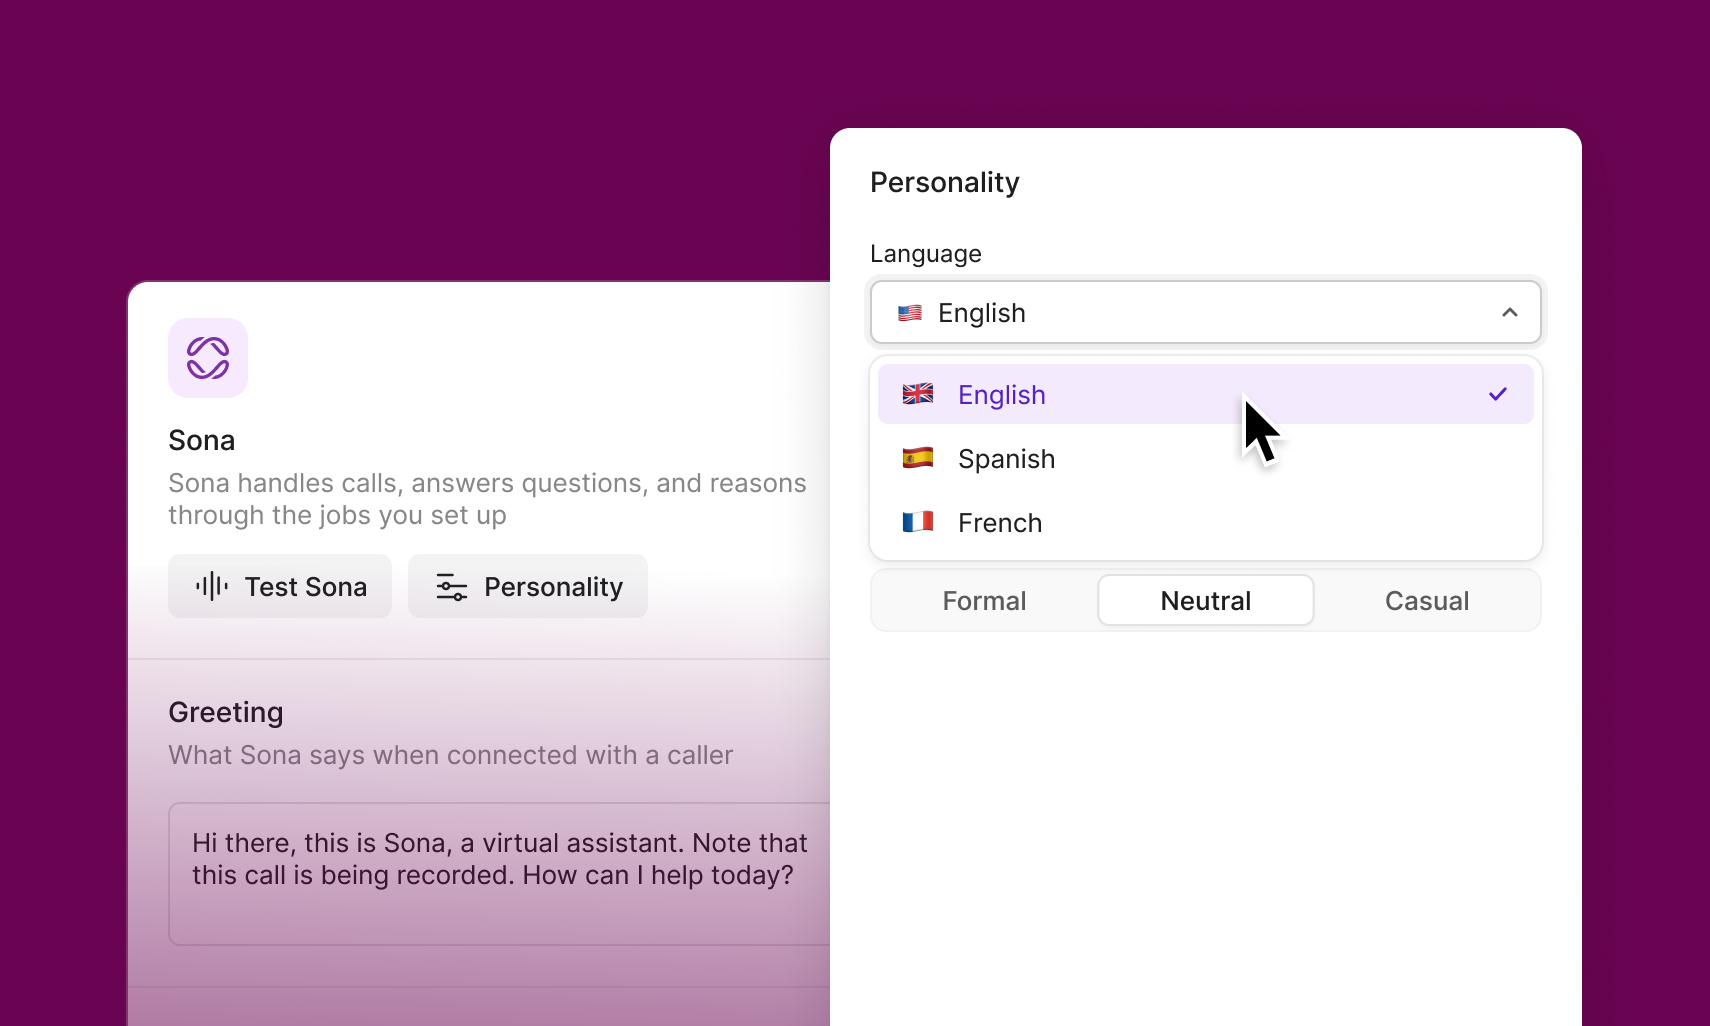Click the US flag in Language field

pyautogui.click(x=909, y=313)
